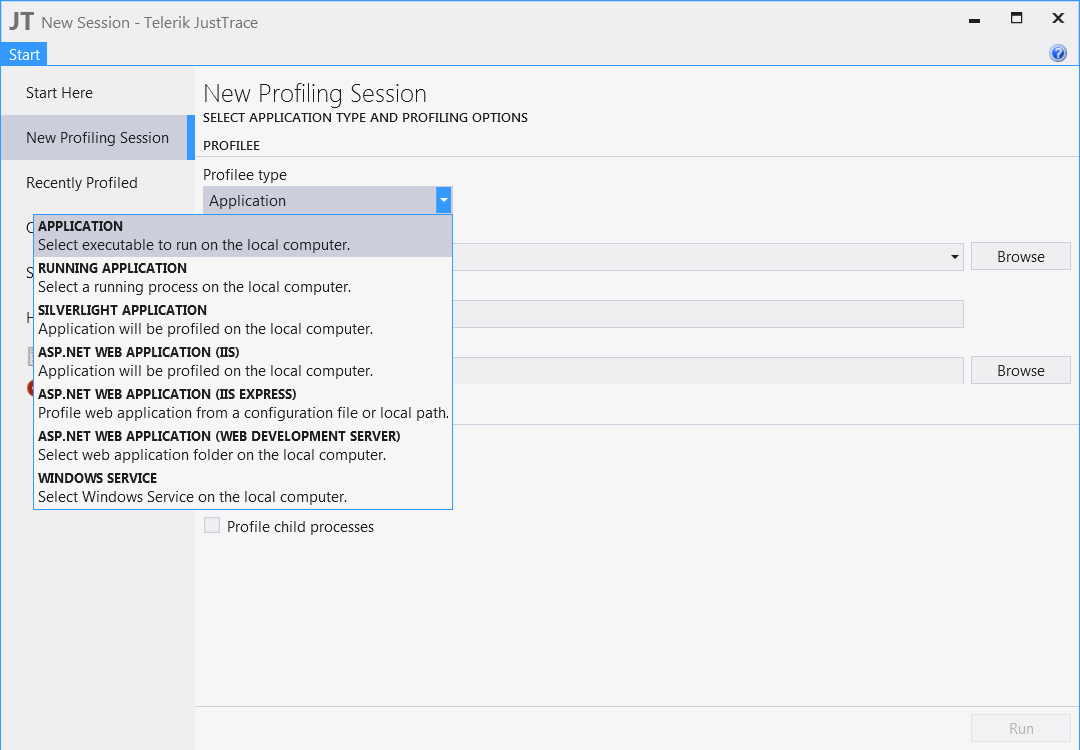
Task: Choose RUNNING APPLICATION option
Action: [x=243, y=278]
